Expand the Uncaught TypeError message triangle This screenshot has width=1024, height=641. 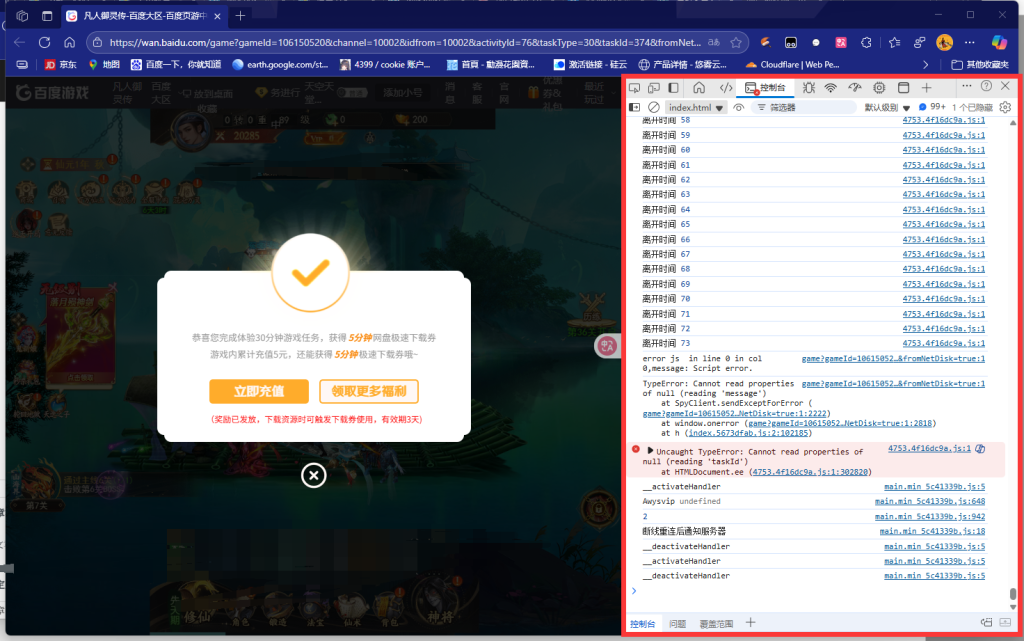pyautogui.click(x=650, y=450)
